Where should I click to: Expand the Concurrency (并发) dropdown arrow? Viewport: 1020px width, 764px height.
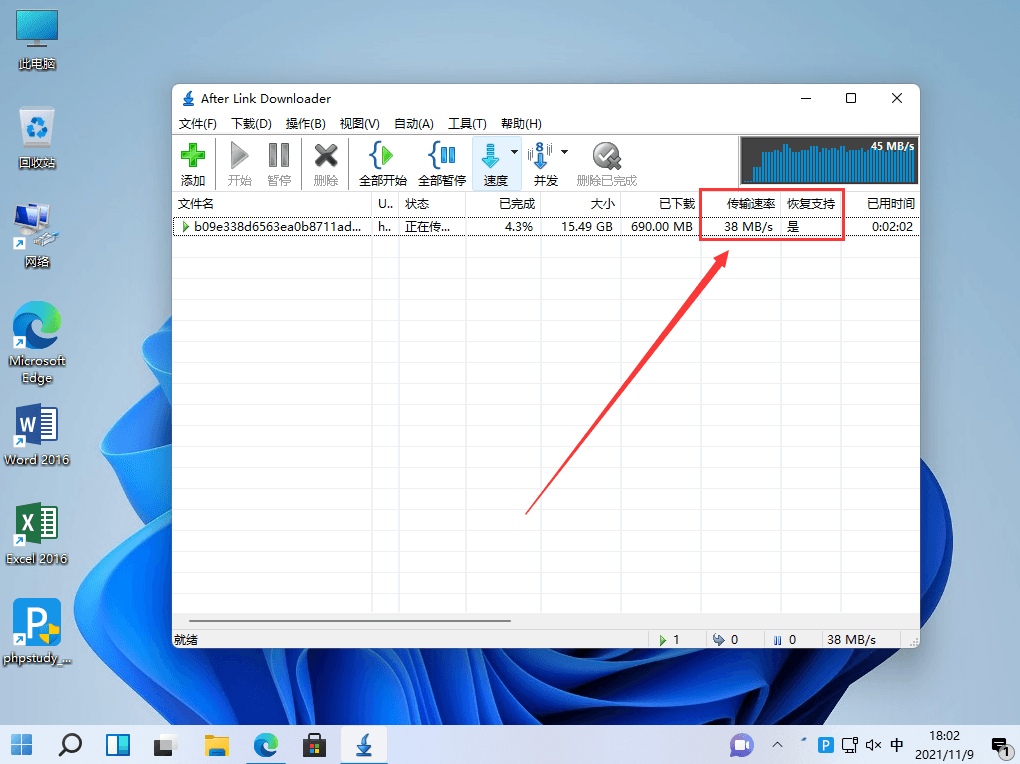coord(564,152)
